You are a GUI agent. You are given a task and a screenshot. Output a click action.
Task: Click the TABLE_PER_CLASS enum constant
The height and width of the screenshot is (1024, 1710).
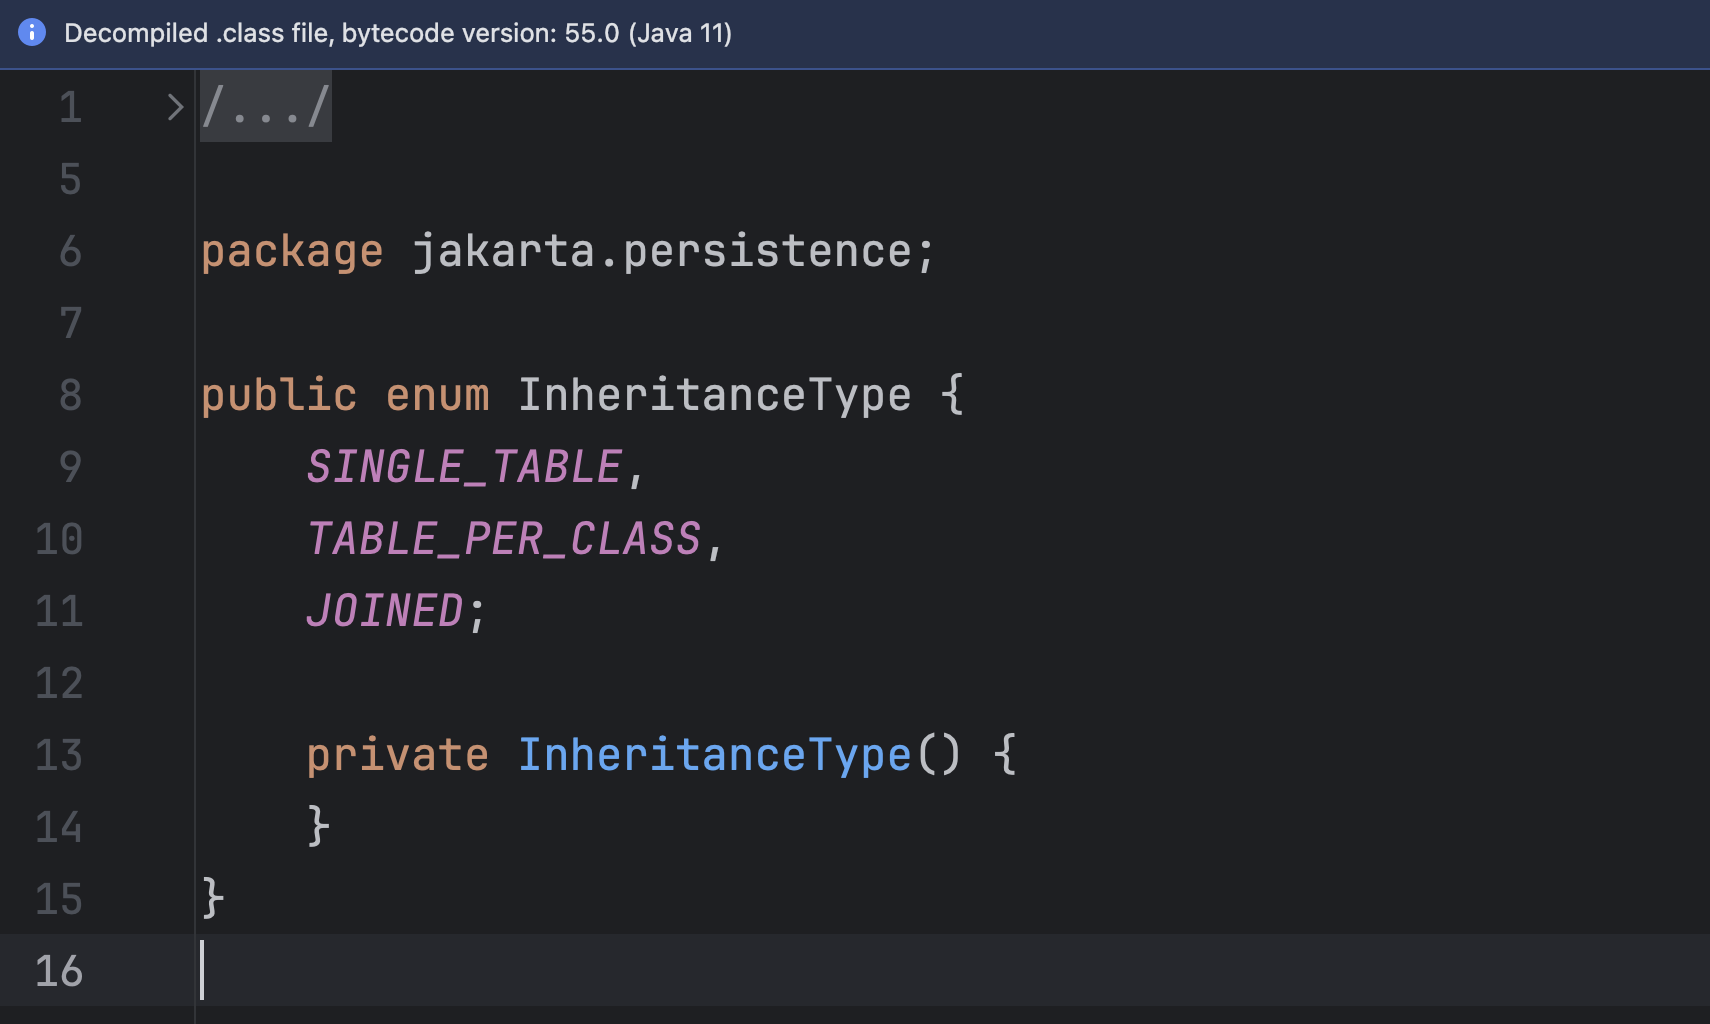coord(503,539)
